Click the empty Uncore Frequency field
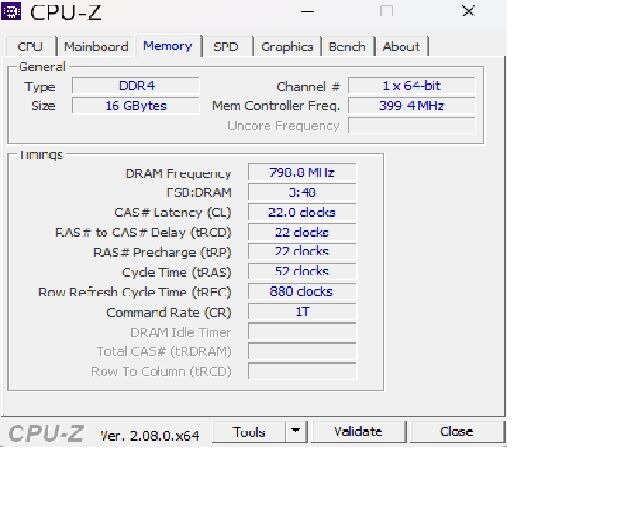 click(412, 126)
